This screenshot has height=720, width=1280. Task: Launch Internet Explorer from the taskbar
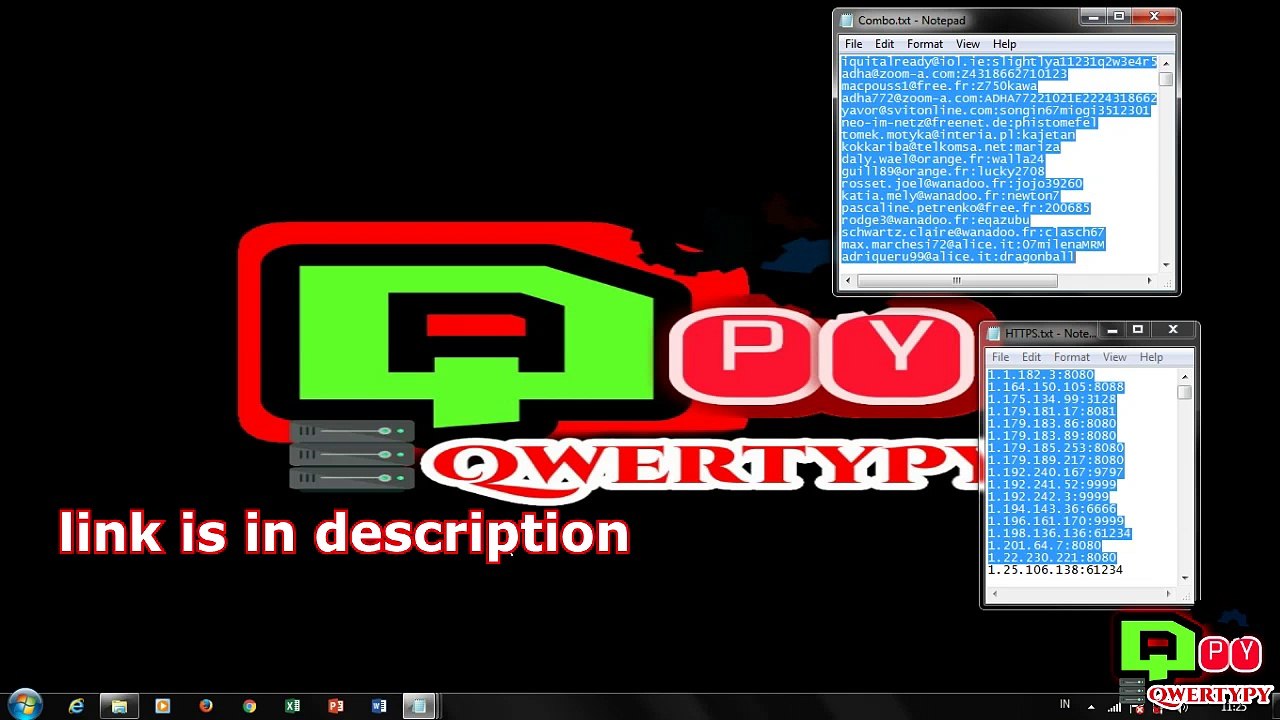76,706
